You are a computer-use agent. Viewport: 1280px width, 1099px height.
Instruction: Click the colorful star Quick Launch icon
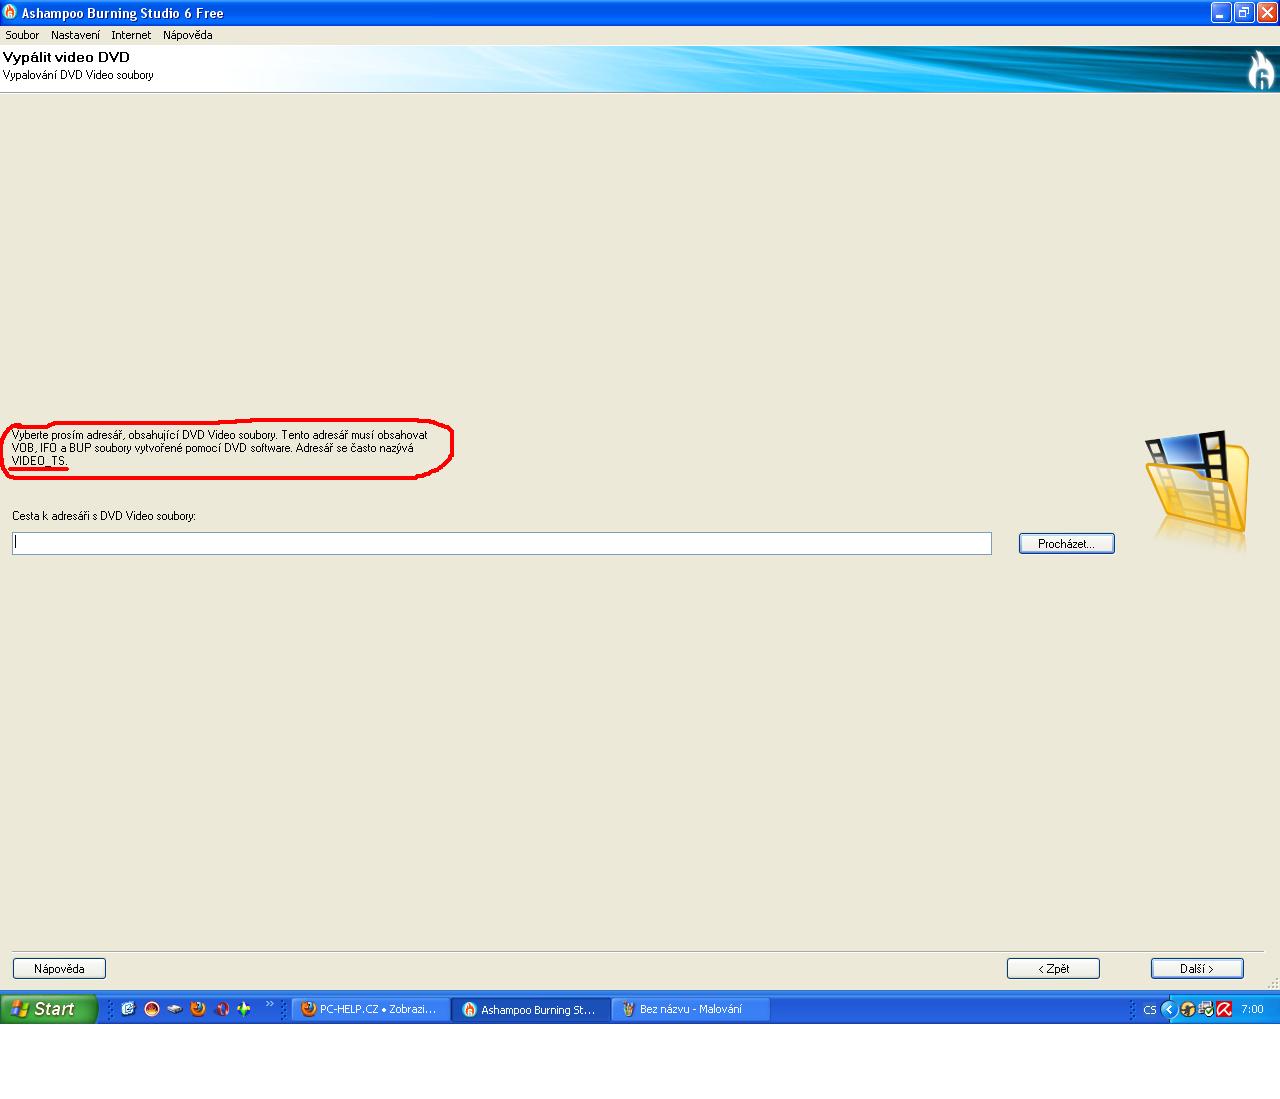(x=244, y=1009)
